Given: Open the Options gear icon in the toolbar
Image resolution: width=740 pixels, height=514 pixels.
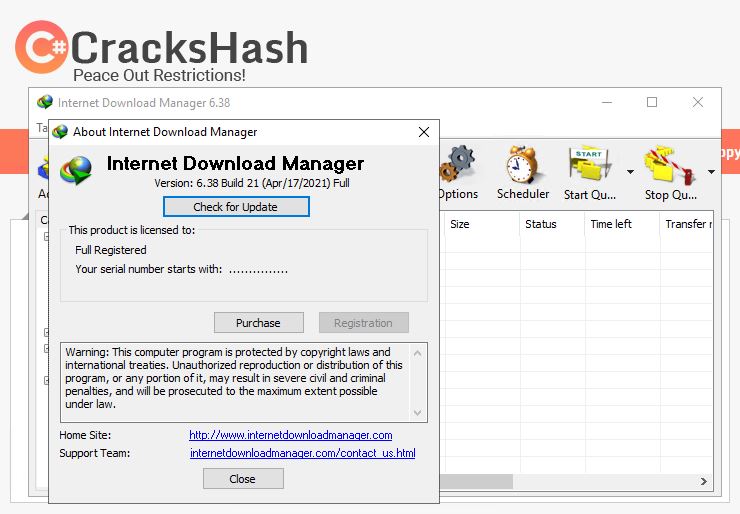Looking at the screenshot, I should click(x=458, y=164).
